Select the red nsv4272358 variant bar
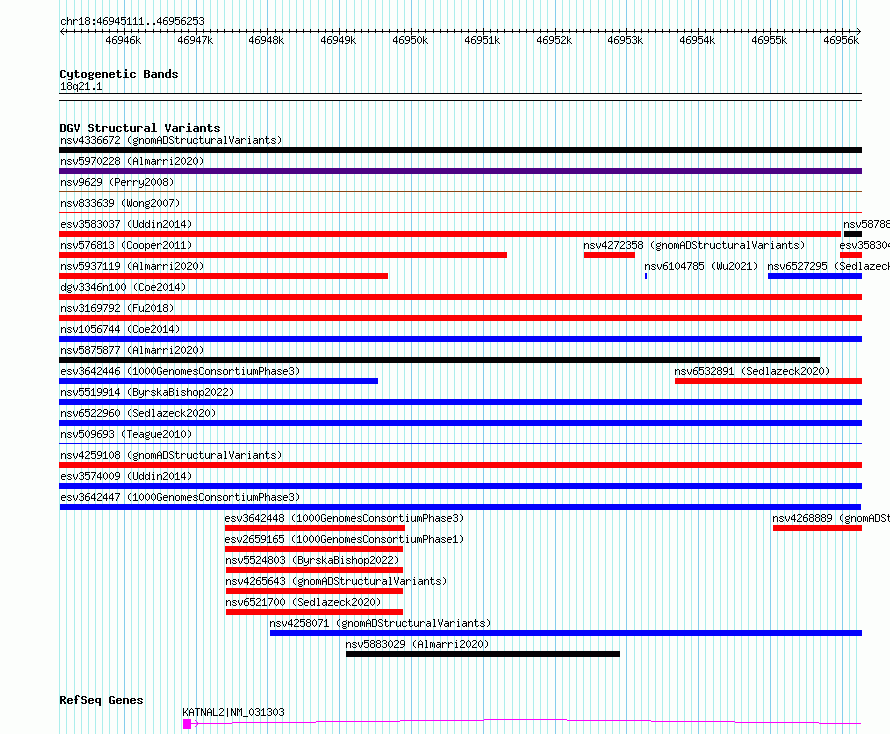890x734 pixels. pos(610,255)
